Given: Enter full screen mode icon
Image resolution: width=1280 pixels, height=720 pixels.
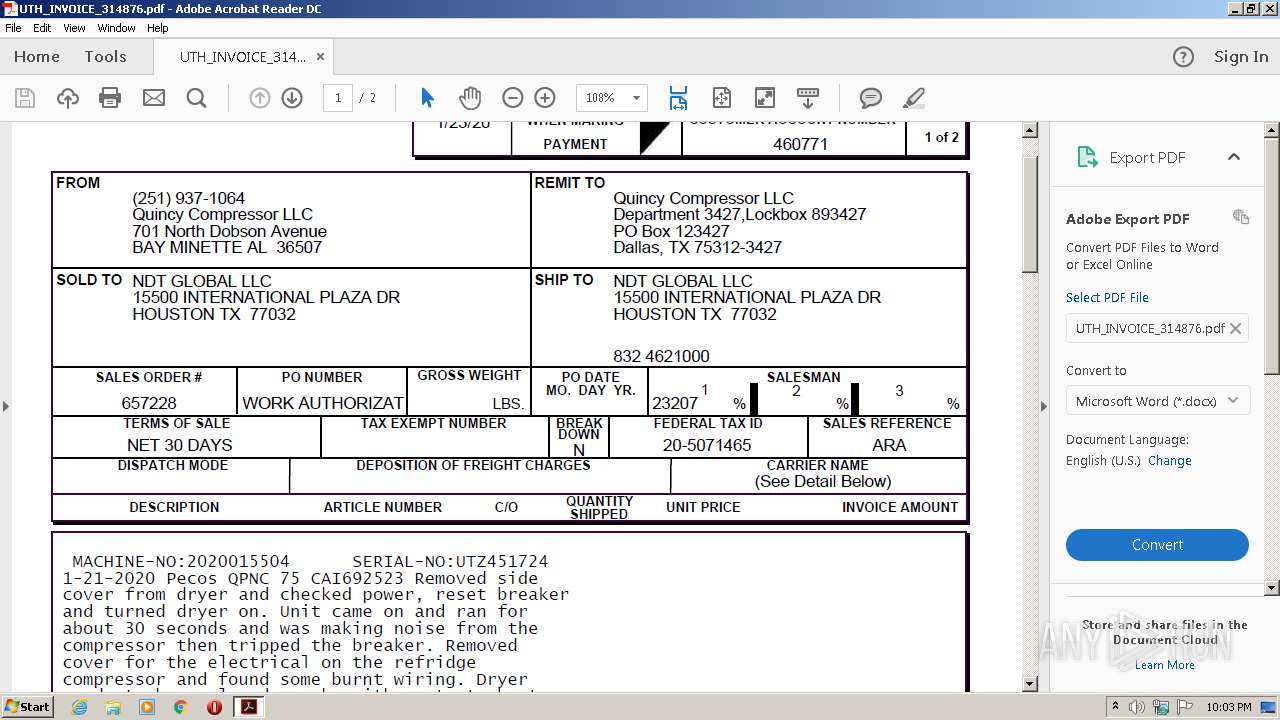Looking at the screenshot, I should click(x=764, y=98).
